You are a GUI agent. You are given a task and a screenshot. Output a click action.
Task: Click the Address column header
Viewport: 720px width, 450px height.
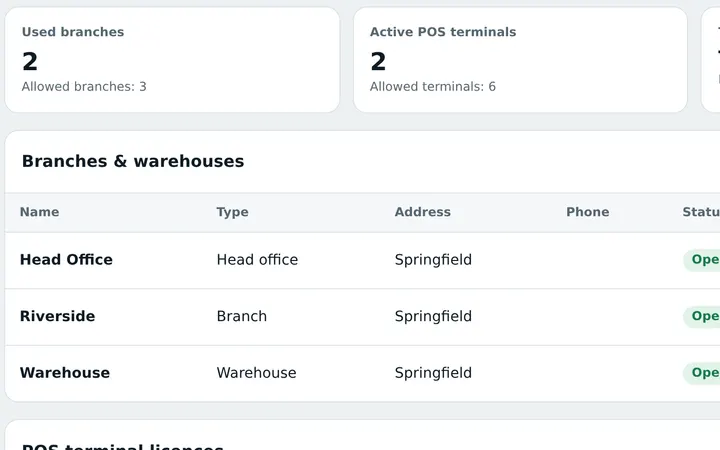(x=422, y=212)
